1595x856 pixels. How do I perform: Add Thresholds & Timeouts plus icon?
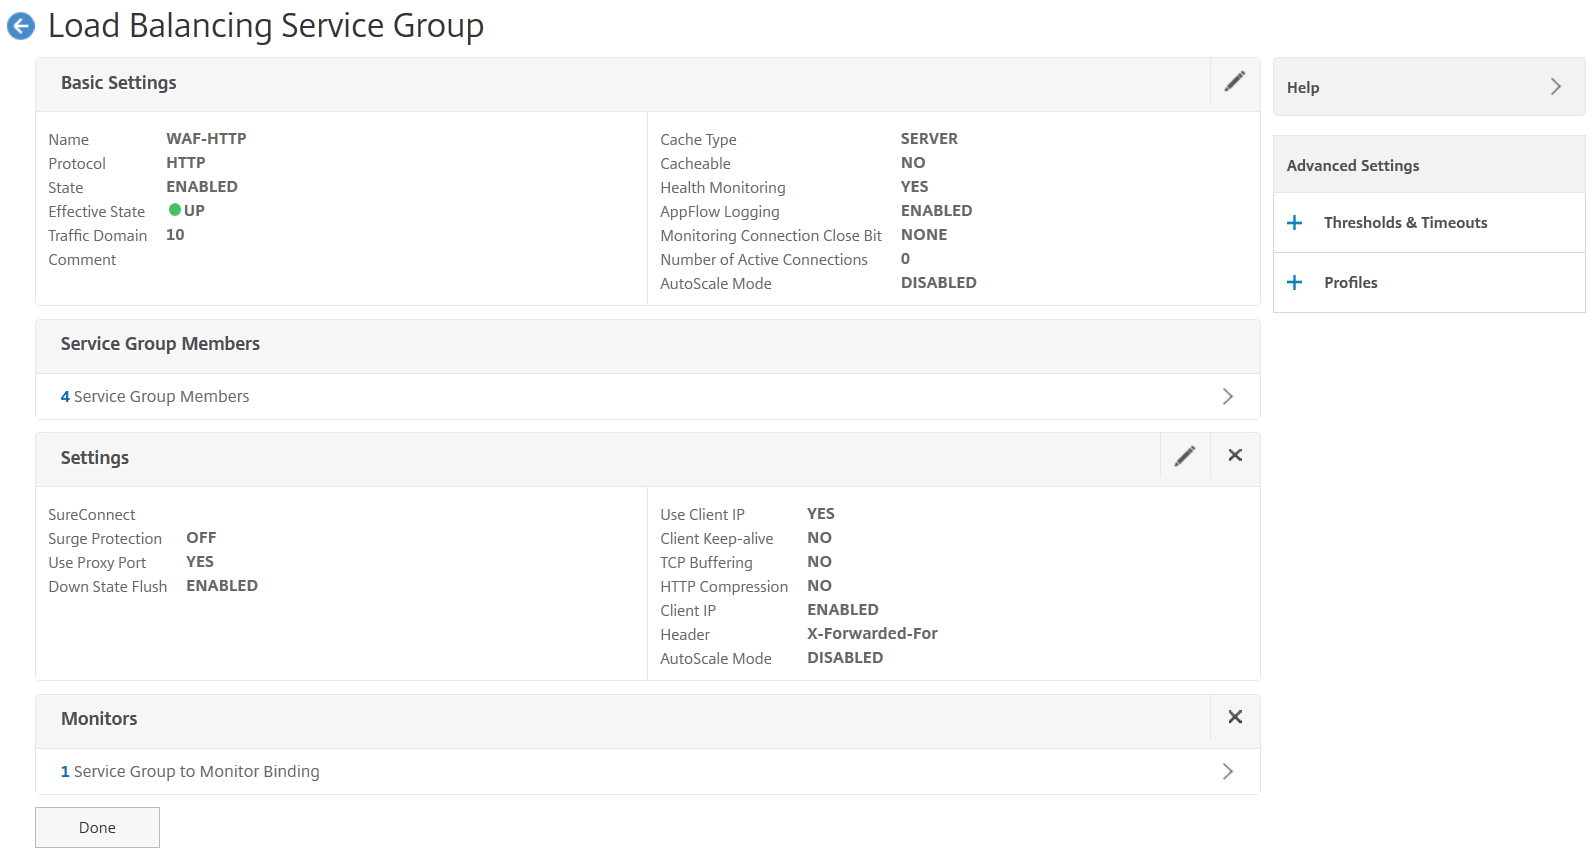[1295, 223]
